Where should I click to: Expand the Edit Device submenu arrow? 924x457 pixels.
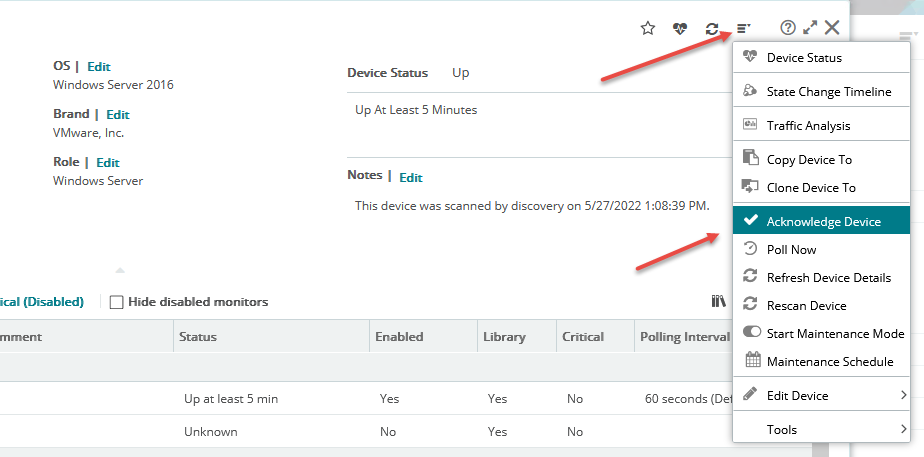(x=903, y=395)
